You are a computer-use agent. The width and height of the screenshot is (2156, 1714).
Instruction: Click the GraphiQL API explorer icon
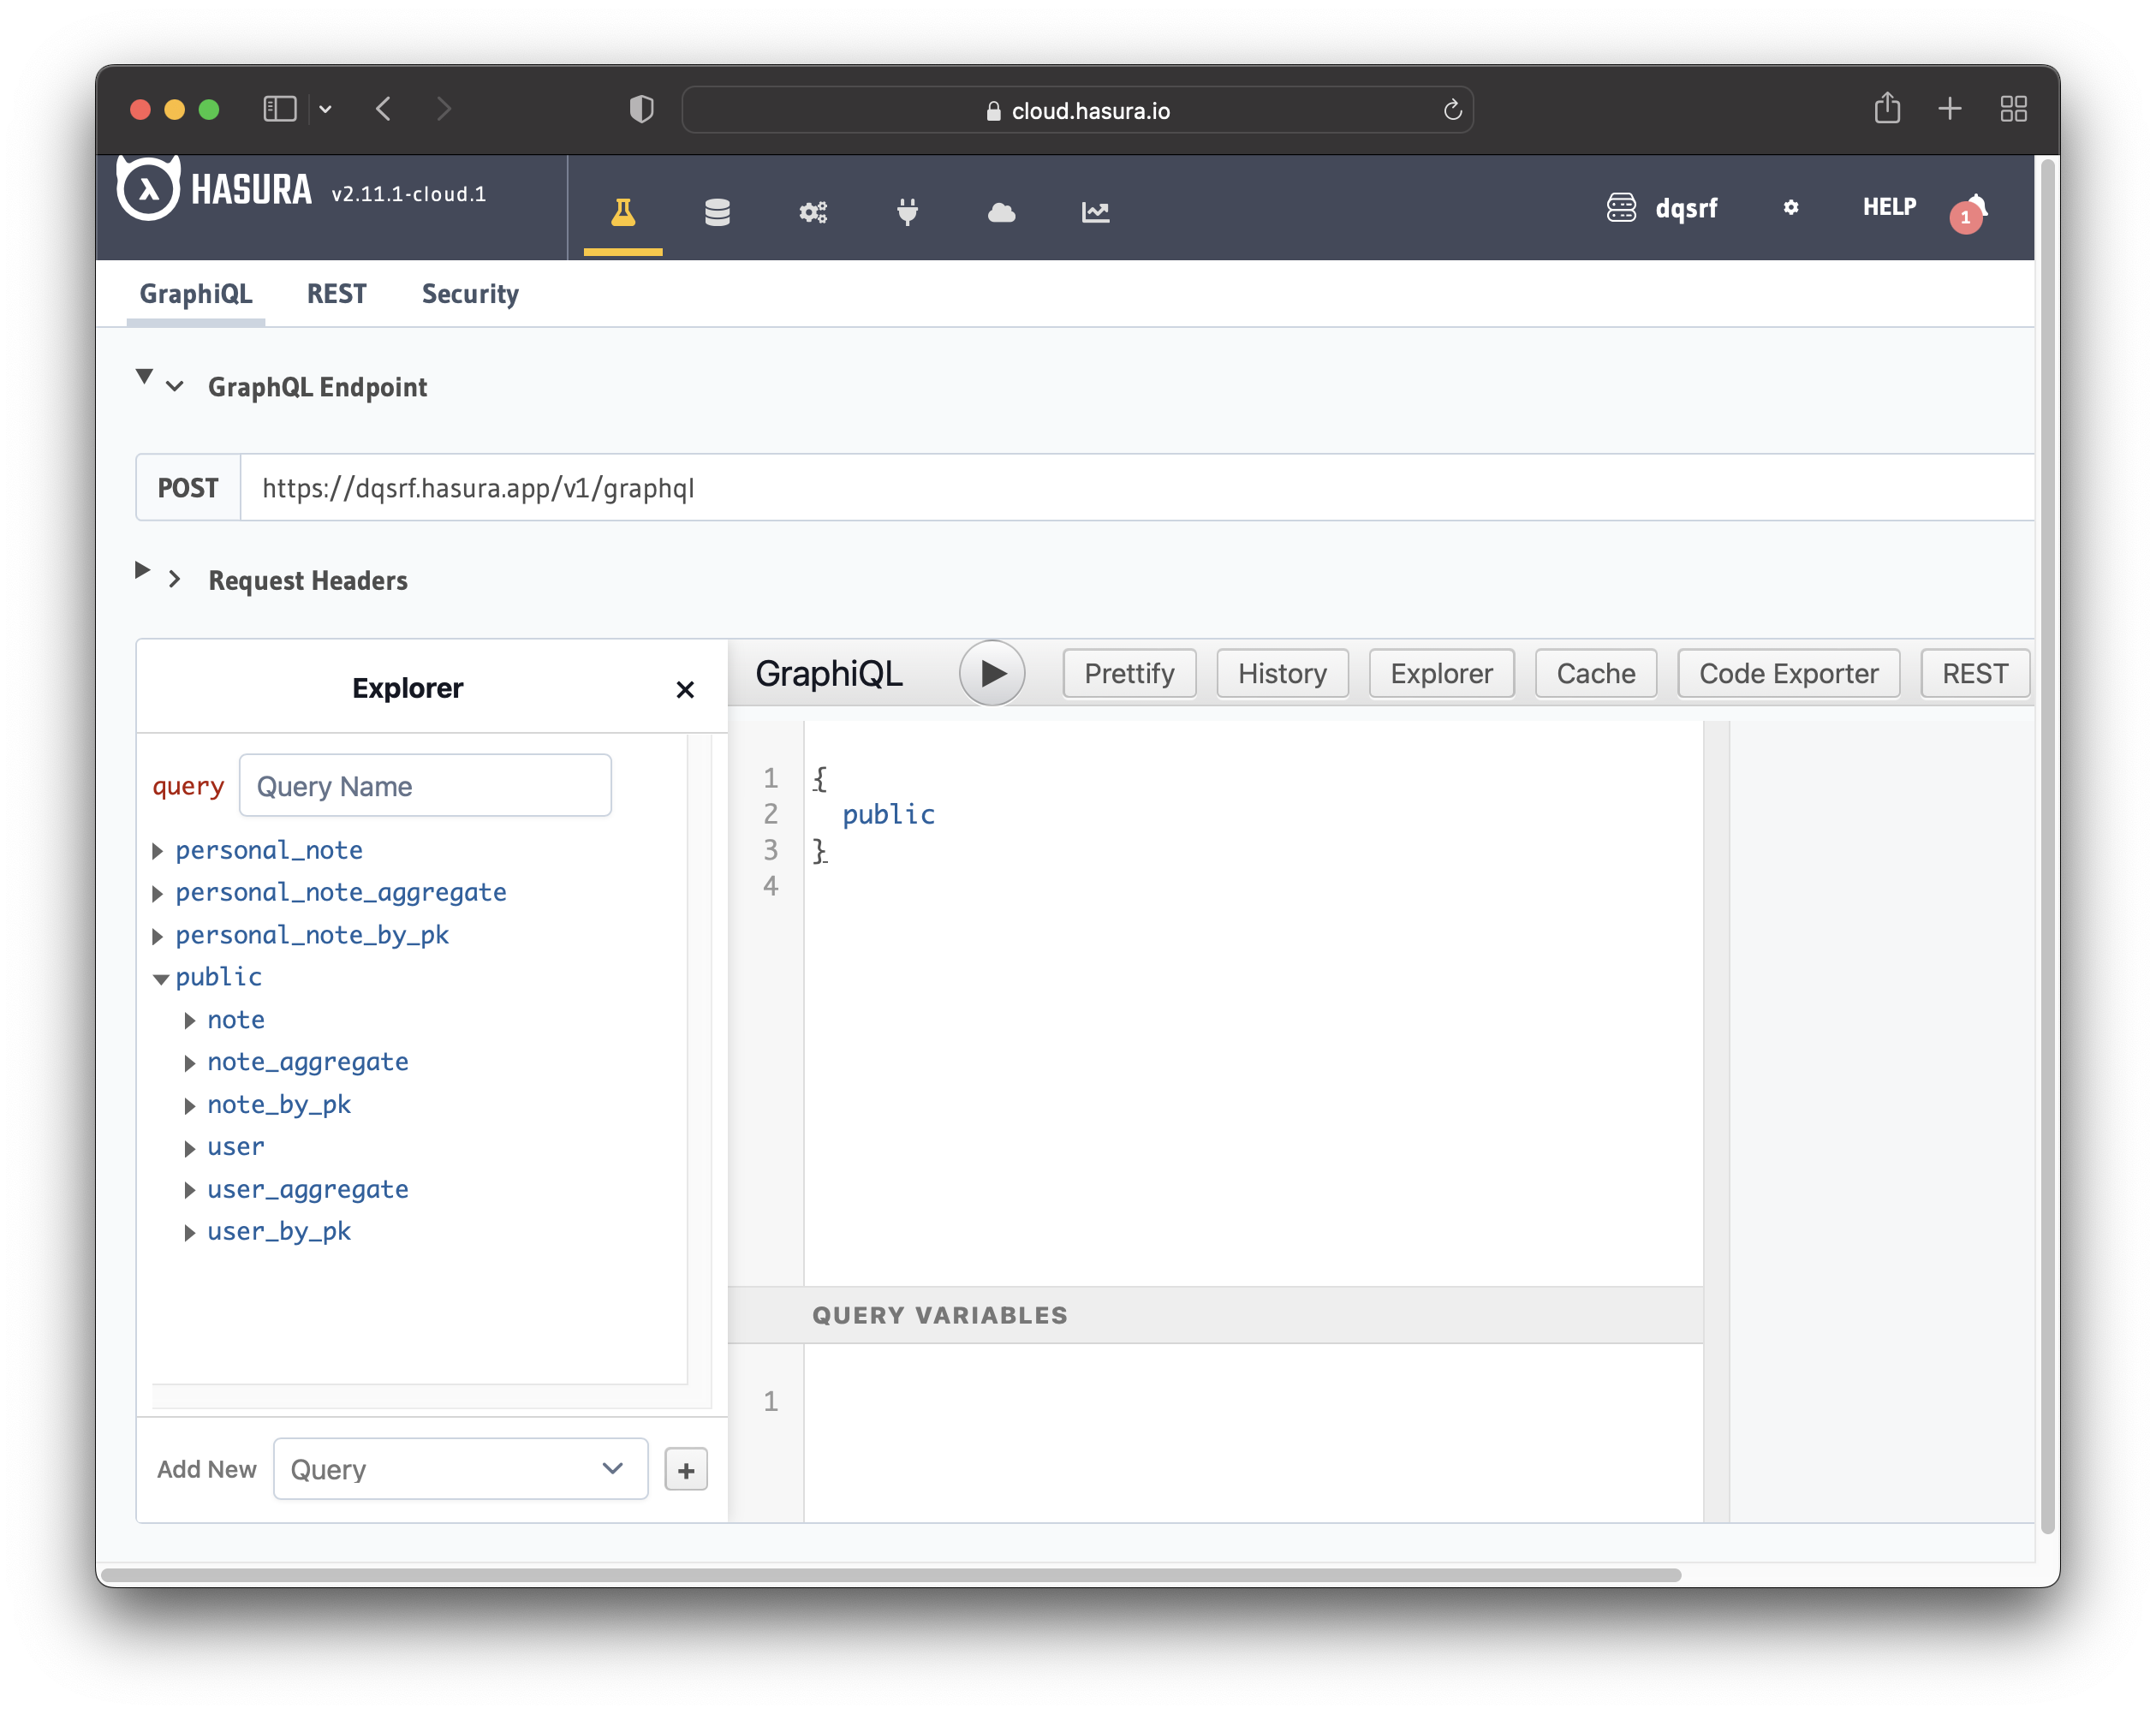pos(627,210)
